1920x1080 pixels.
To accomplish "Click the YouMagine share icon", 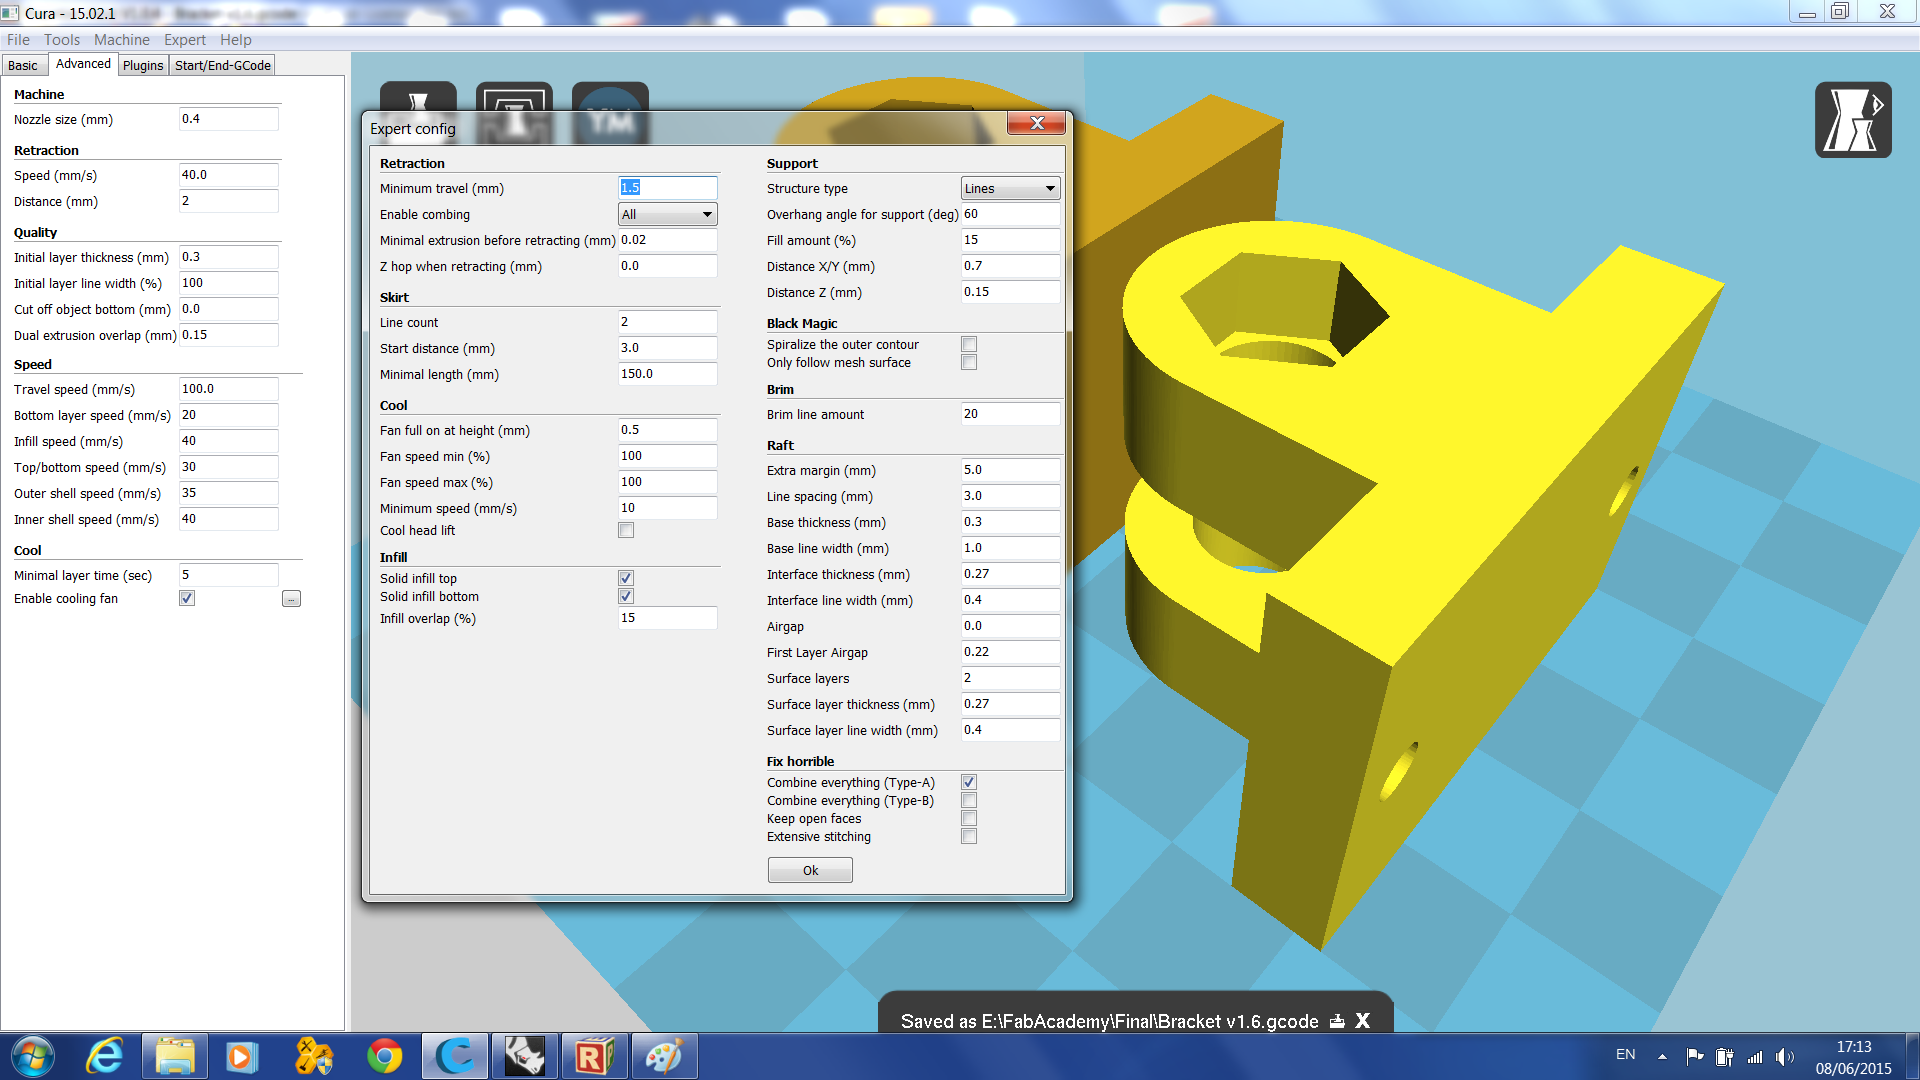I will pos(610,98).
